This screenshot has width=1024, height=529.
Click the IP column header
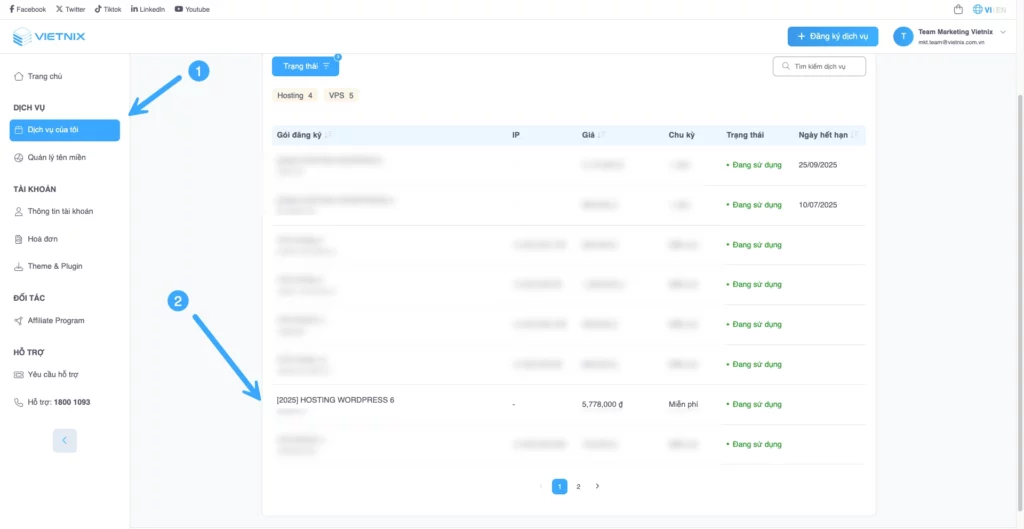(516, 135)
